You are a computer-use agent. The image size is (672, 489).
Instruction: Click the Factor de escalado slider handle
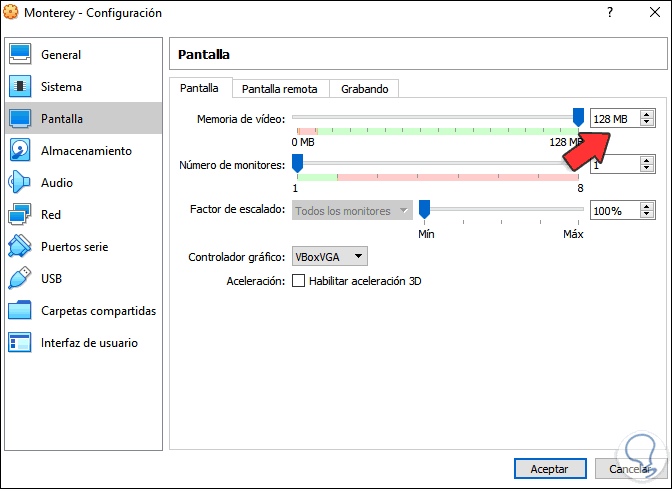(x=424, y=209)
